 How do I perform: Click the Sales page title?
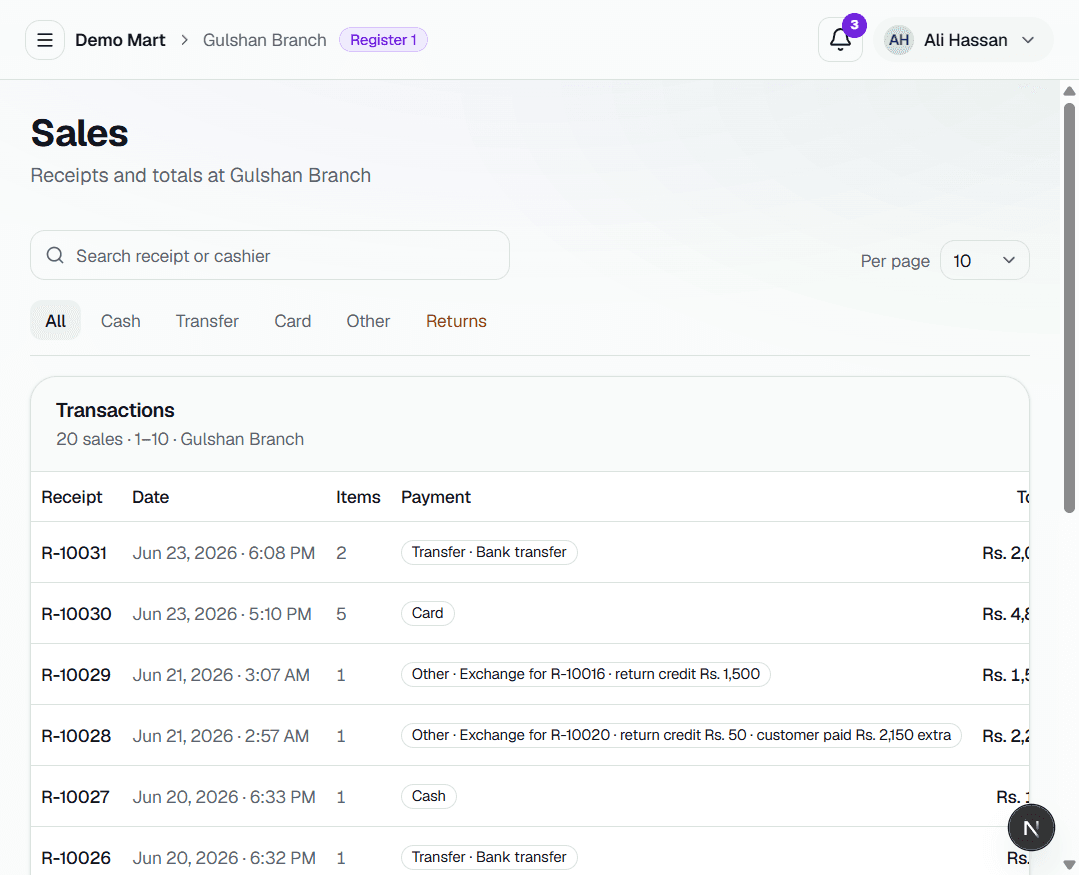[80, 133]
